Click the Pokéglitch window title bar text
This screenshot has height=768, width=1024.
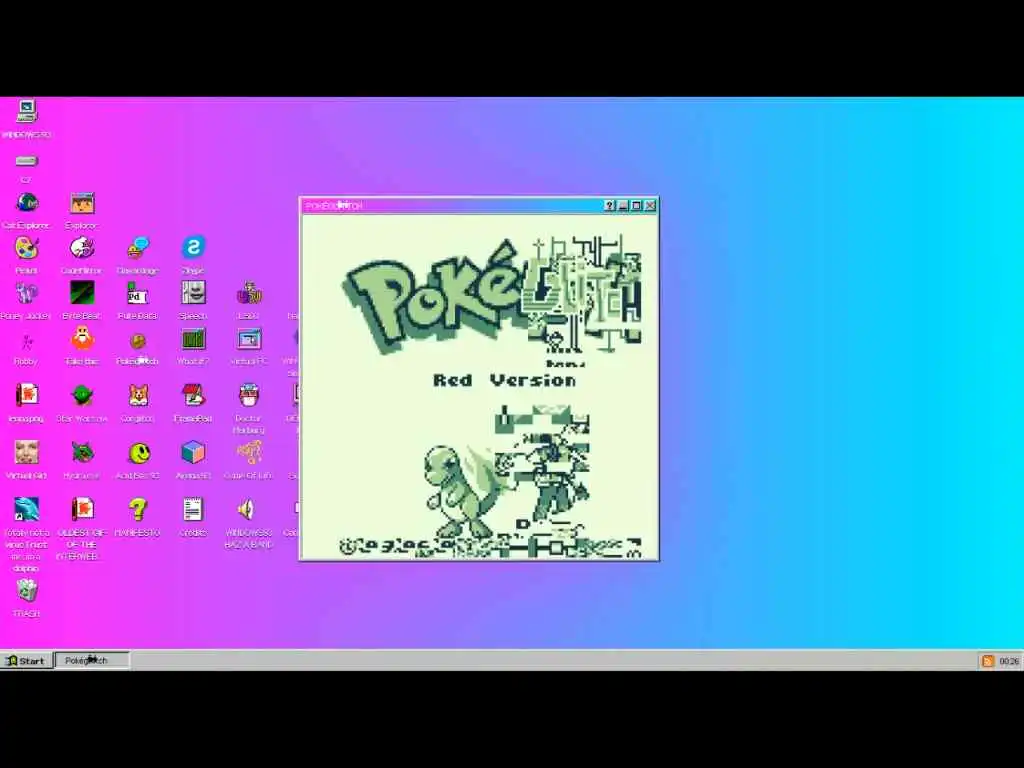tap(334, 206)
